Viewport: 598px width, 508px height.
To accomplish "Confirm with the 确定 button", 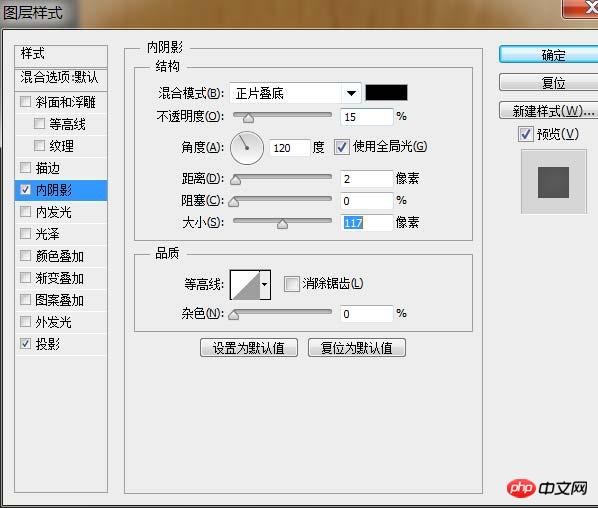I will (548, 55).
